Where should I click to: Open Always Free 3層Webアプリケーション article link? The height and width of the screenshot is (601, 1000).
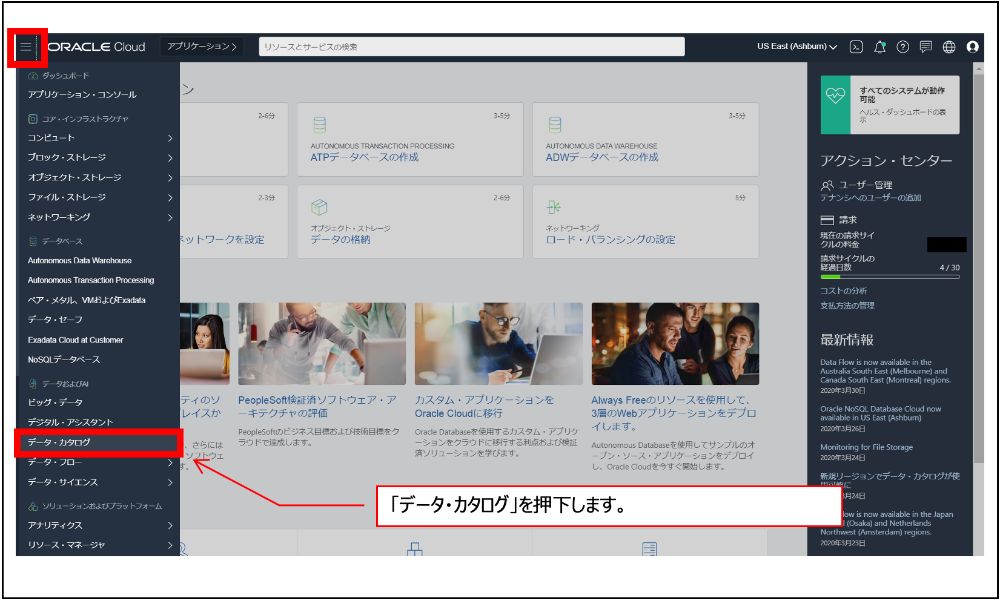pyautogui.click(x=673, y=413)
